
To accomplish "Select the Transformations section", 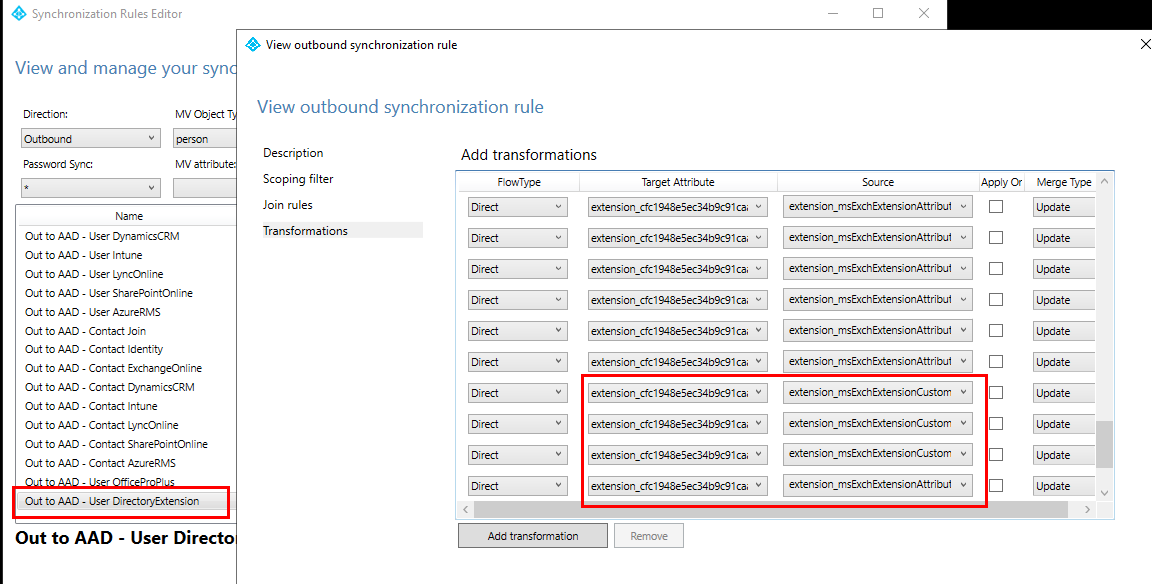I will point(342,231).
